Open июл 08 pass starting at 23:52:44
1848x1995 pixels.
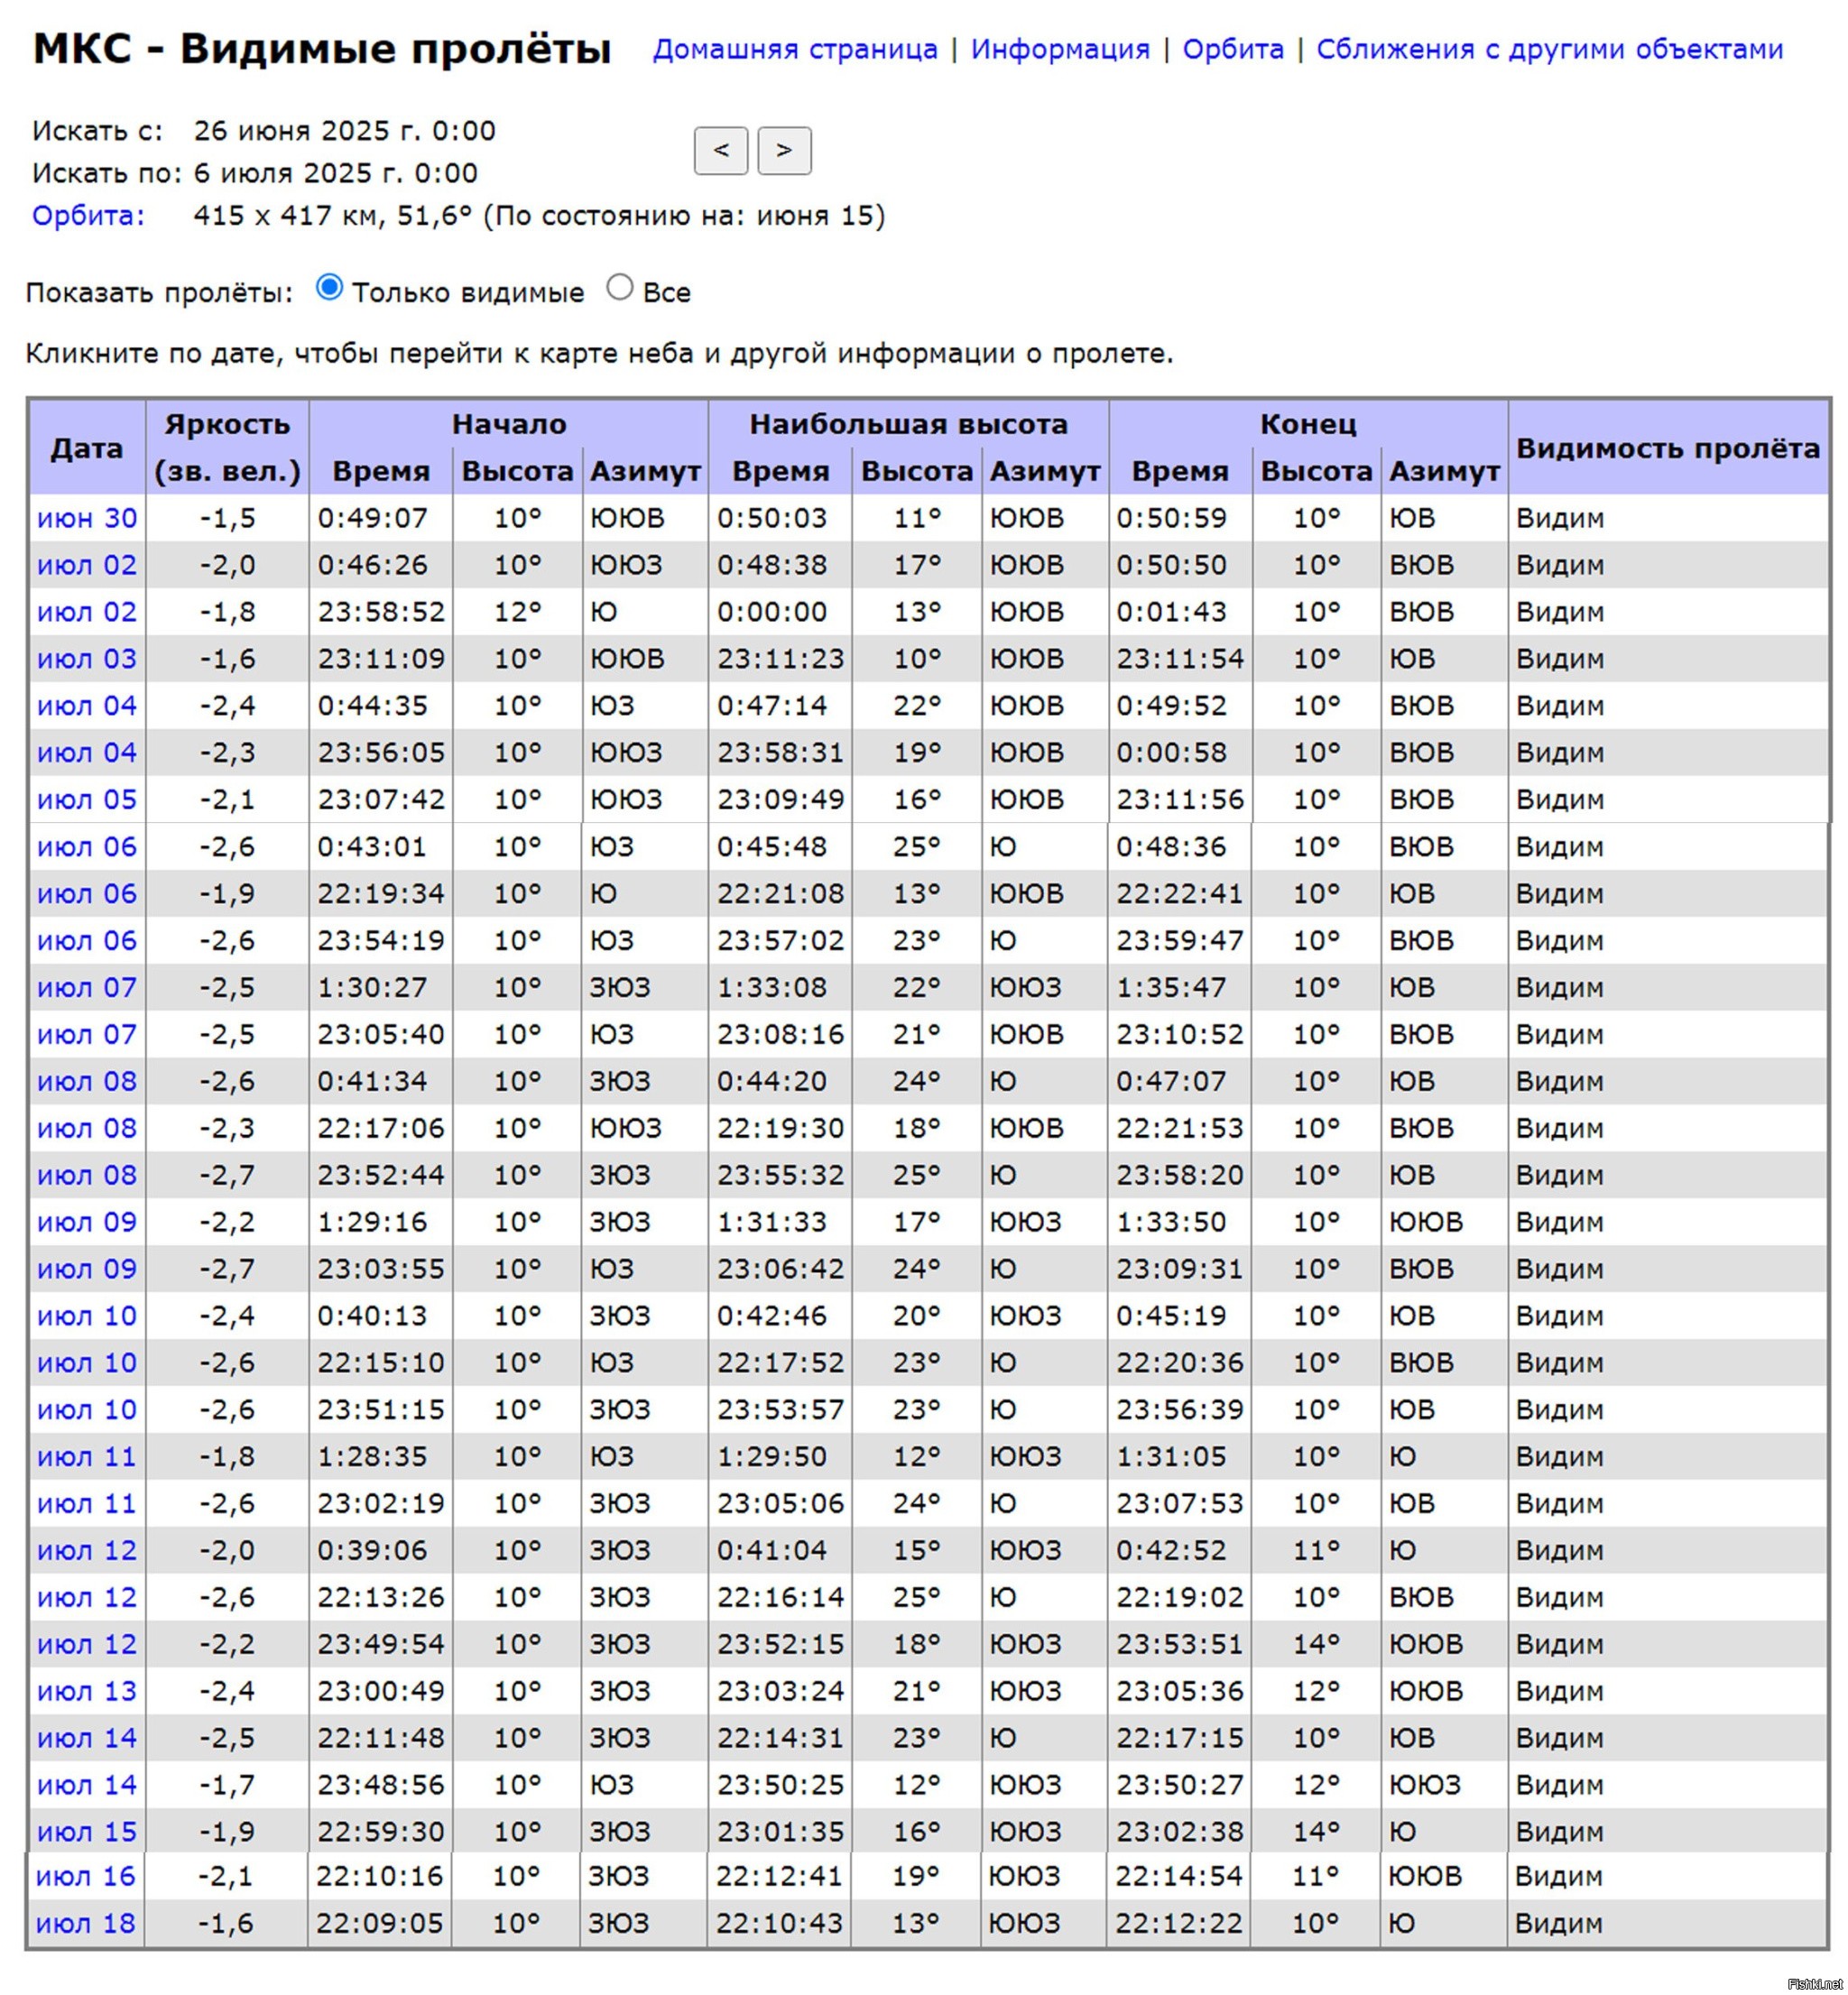[x=87, y=1176]
